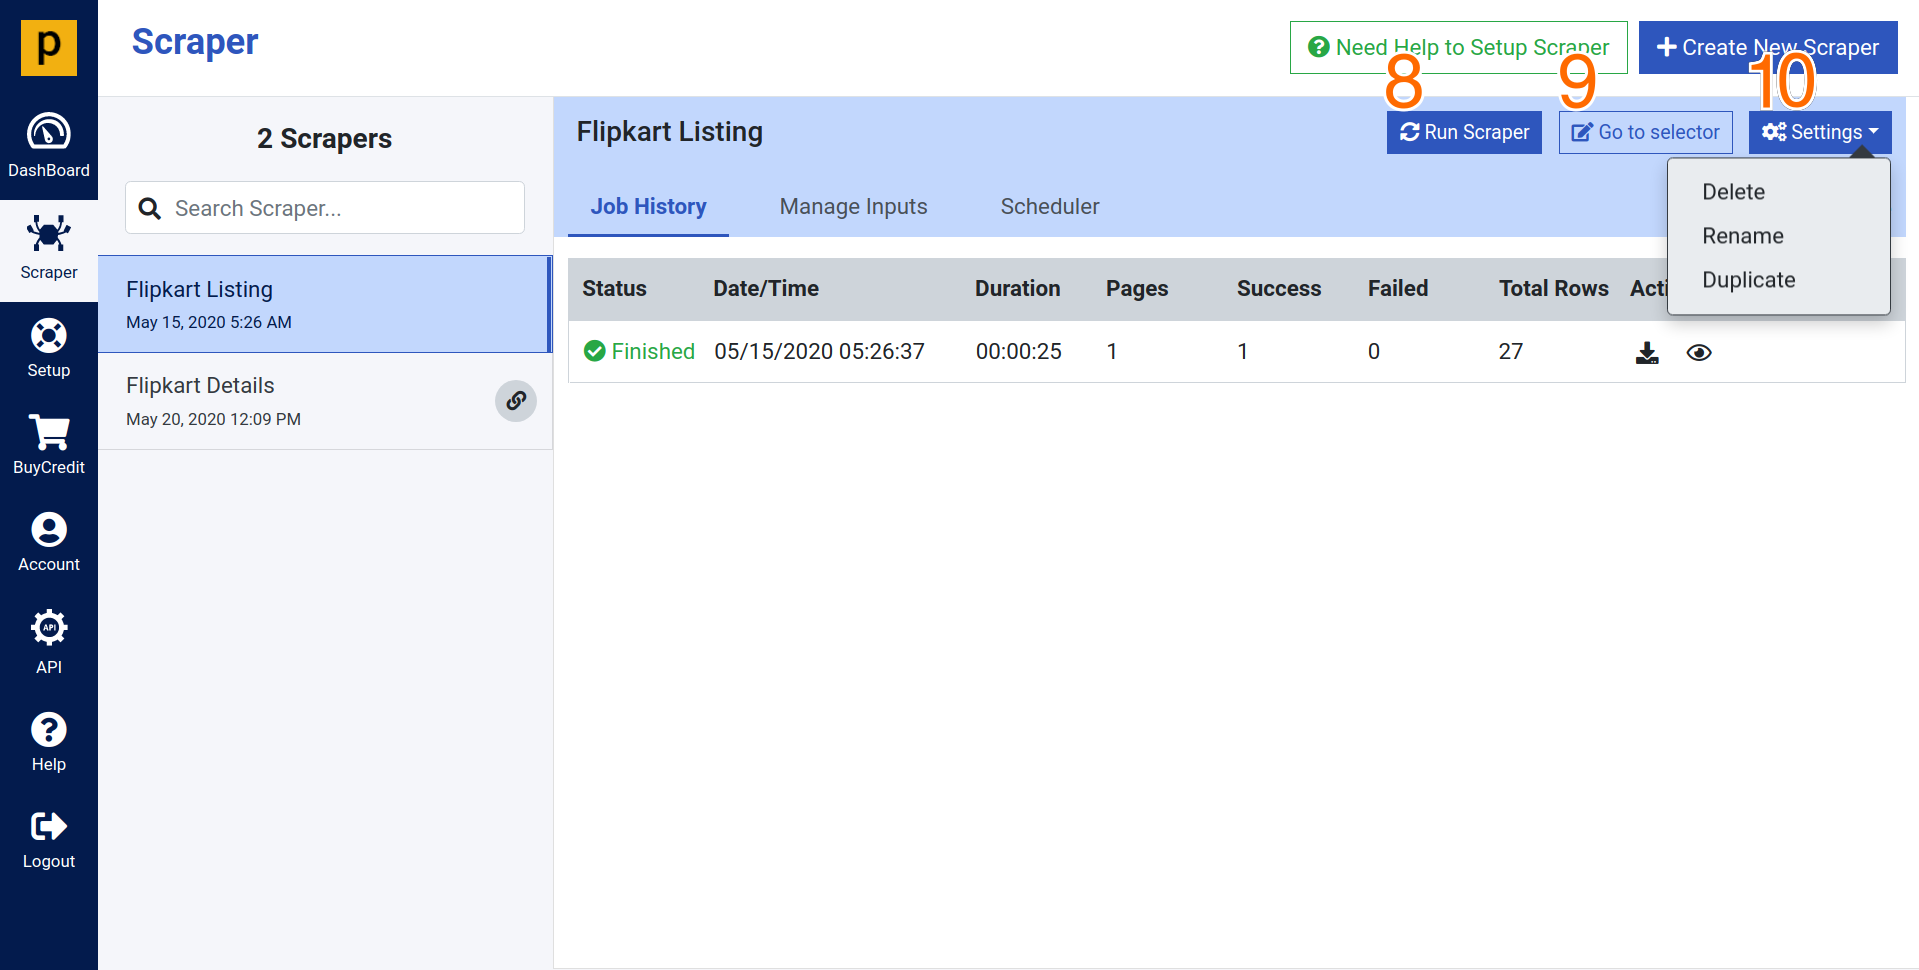Image resolution: width=1919 pixels, height=970 pixels.
Task: Click Create New Scraper button
Action: tap(1768, 47)
